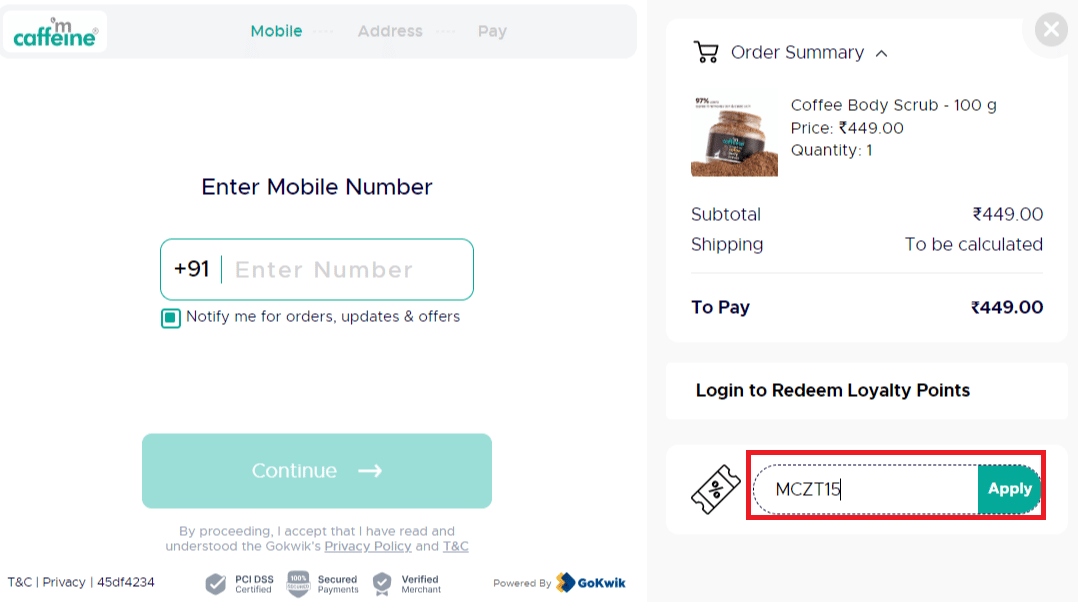This screenshot has height=602, width=1078.
Task: Click the shopping cart icon
Action: click(706, 53)
